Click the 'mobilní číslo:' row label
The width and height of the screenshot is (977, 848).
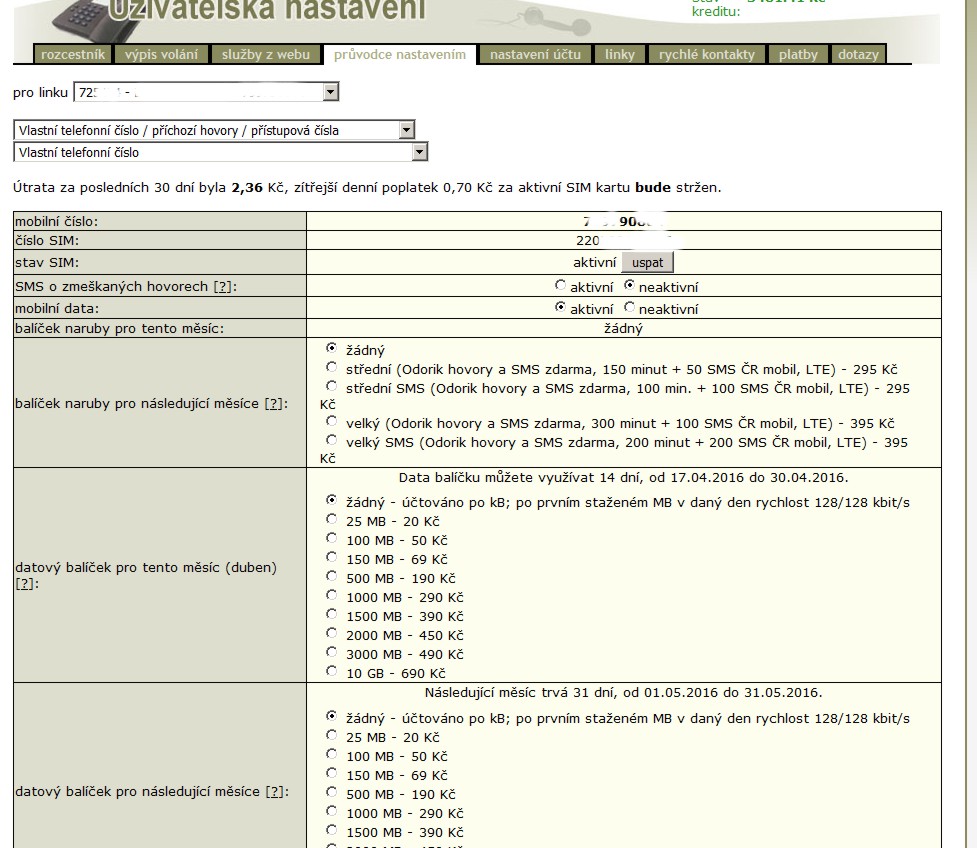(x=57, y=221)
